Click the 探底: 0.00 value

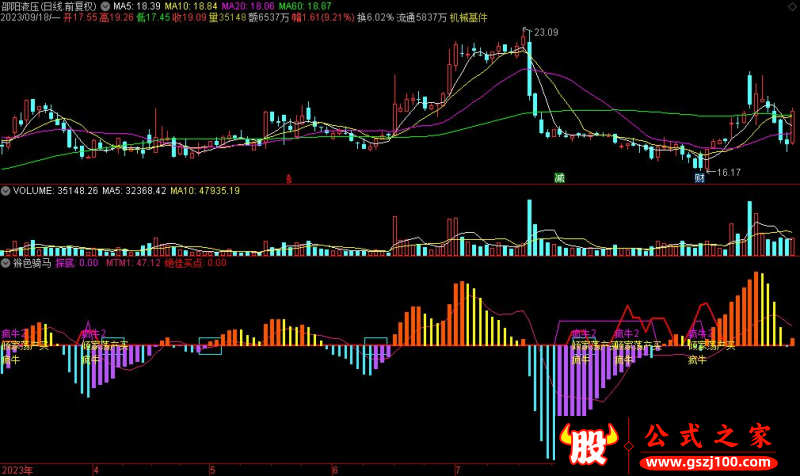(77, 263)
